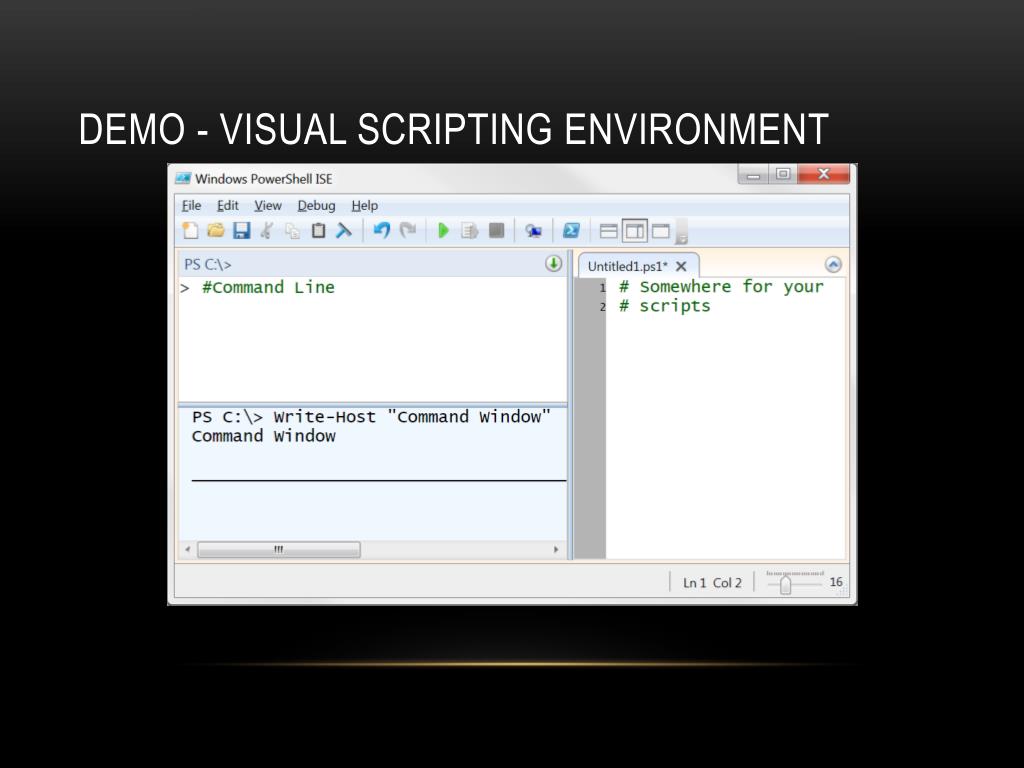The height and width of the screenshot is (768, 1024).
Task: Select the Untitled1.ps1 script tab
Action: point(628,266)
